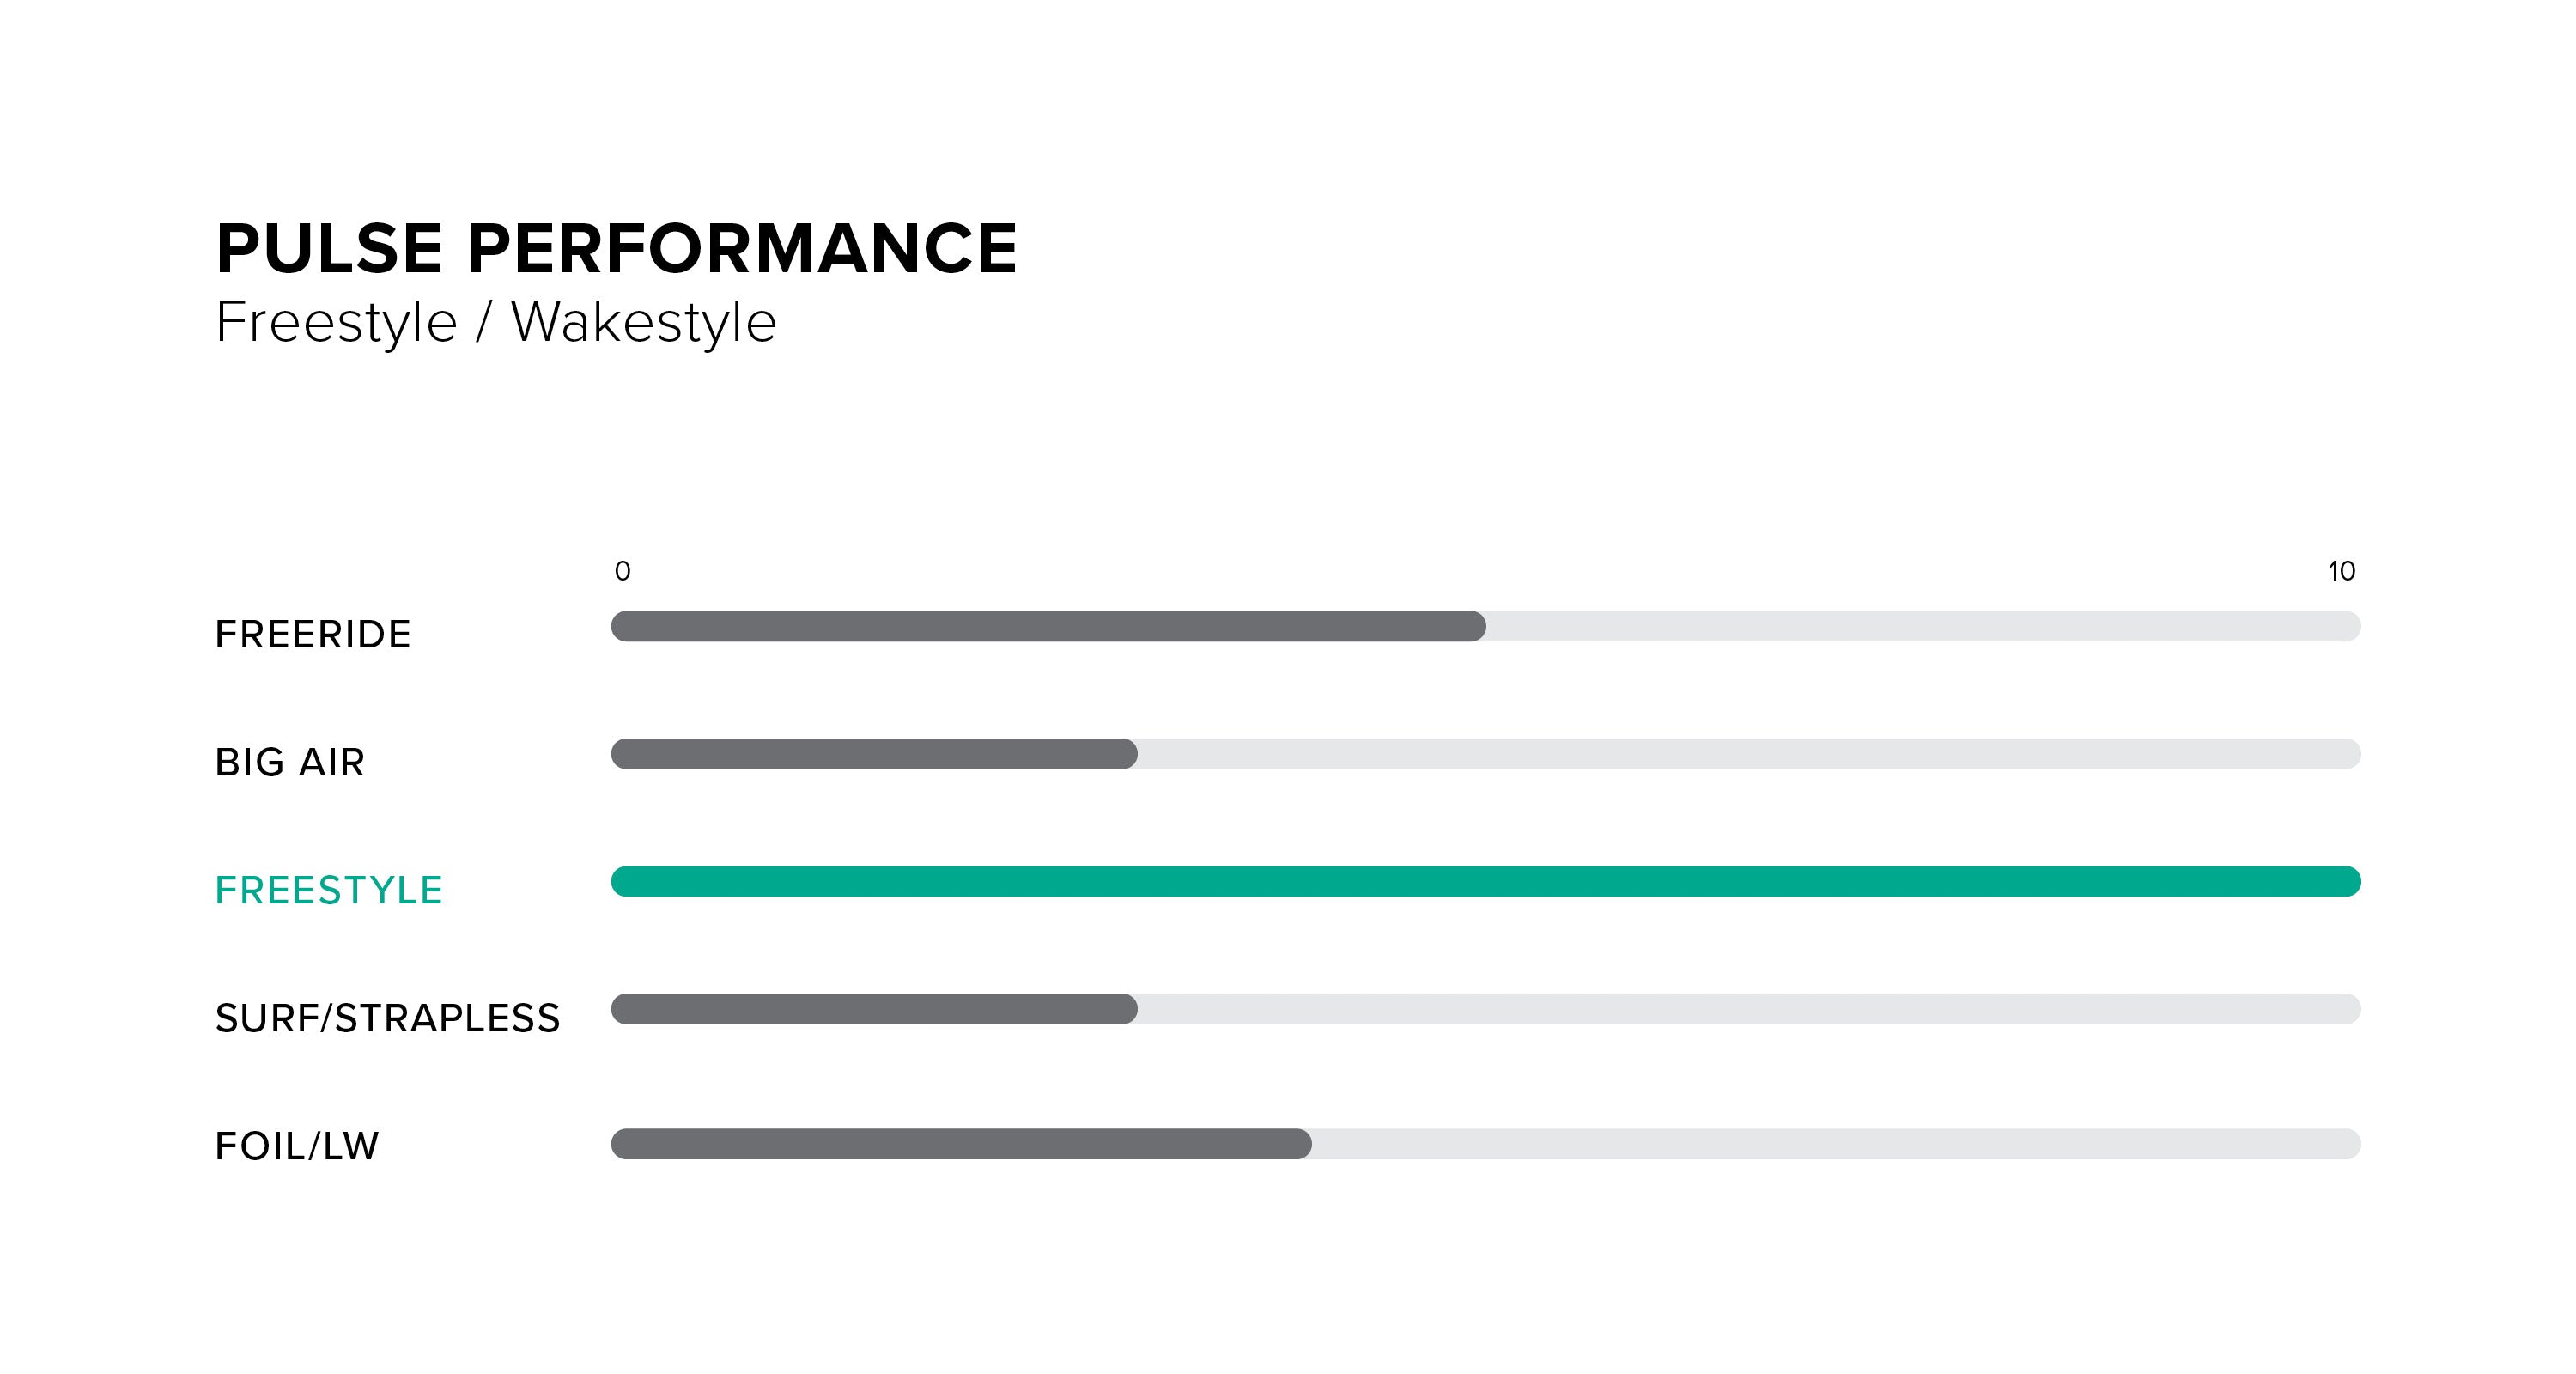Select the SURF/STRAPLESS label

[388, 1019]
